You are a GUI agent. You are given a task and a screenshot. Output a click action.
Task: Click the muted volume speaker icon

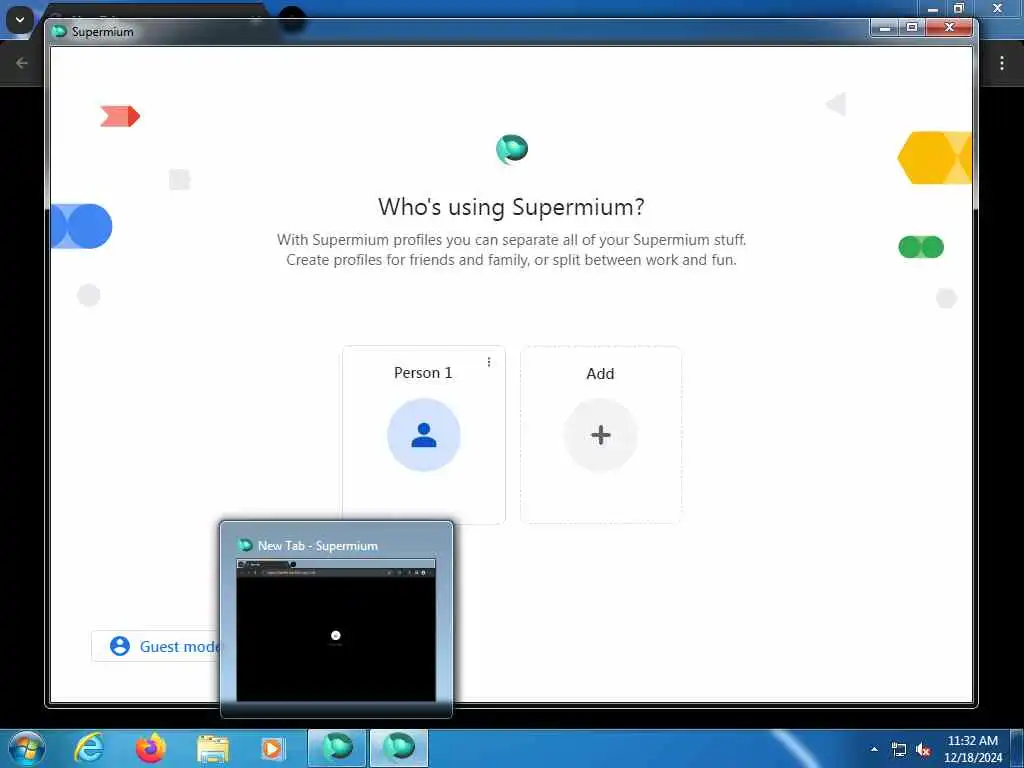pyautogui.click(x=923, y=750)
